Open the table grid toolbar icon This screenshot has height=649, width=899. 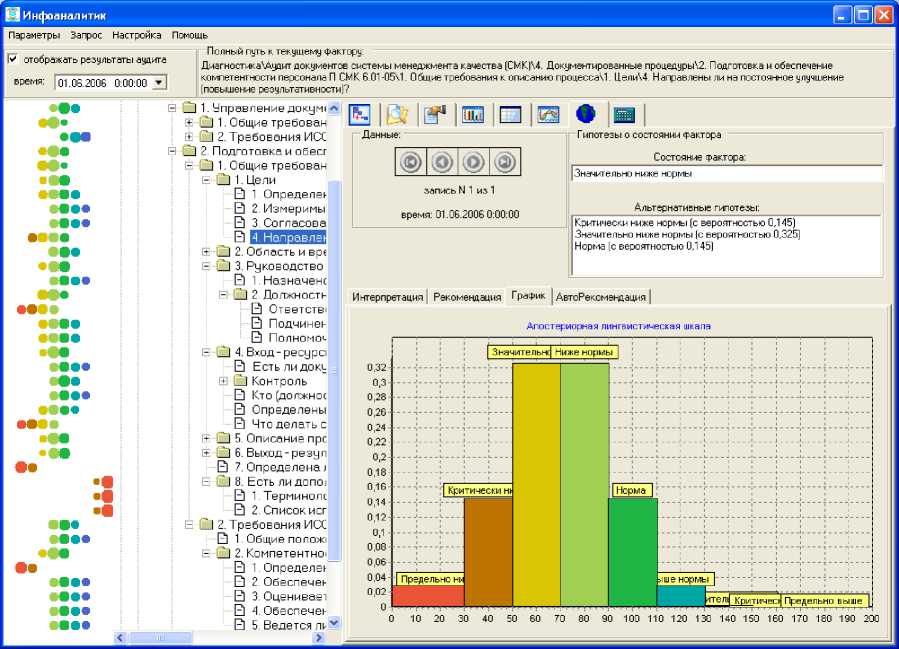(510, 114)
